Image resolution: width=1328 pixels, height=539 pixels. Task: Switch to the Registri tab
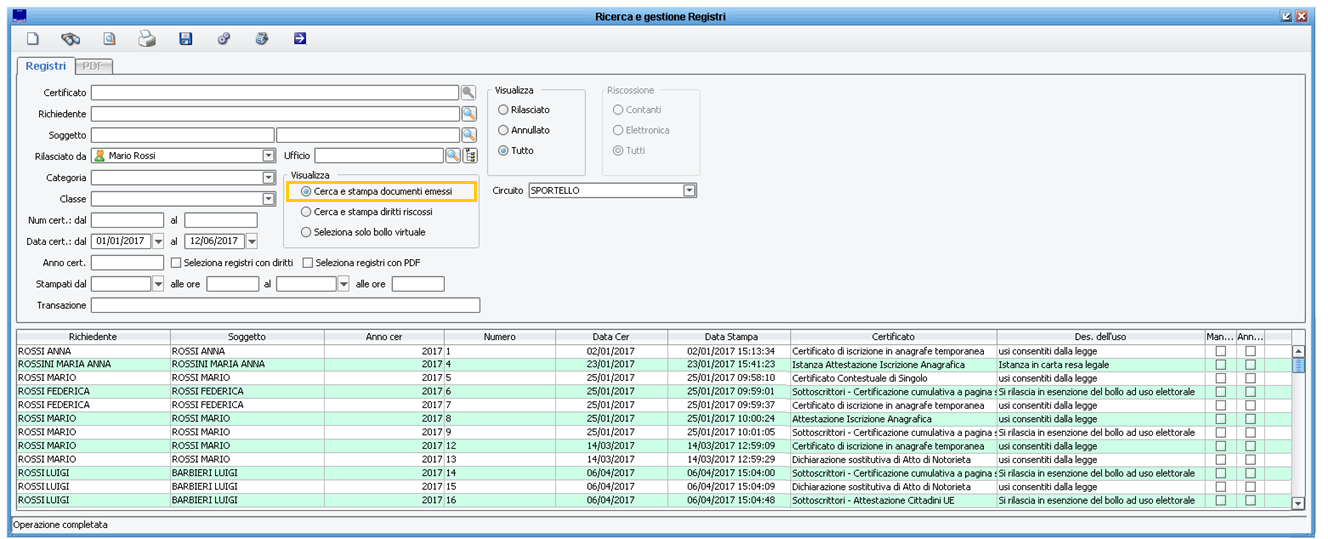tap(46, 66)
